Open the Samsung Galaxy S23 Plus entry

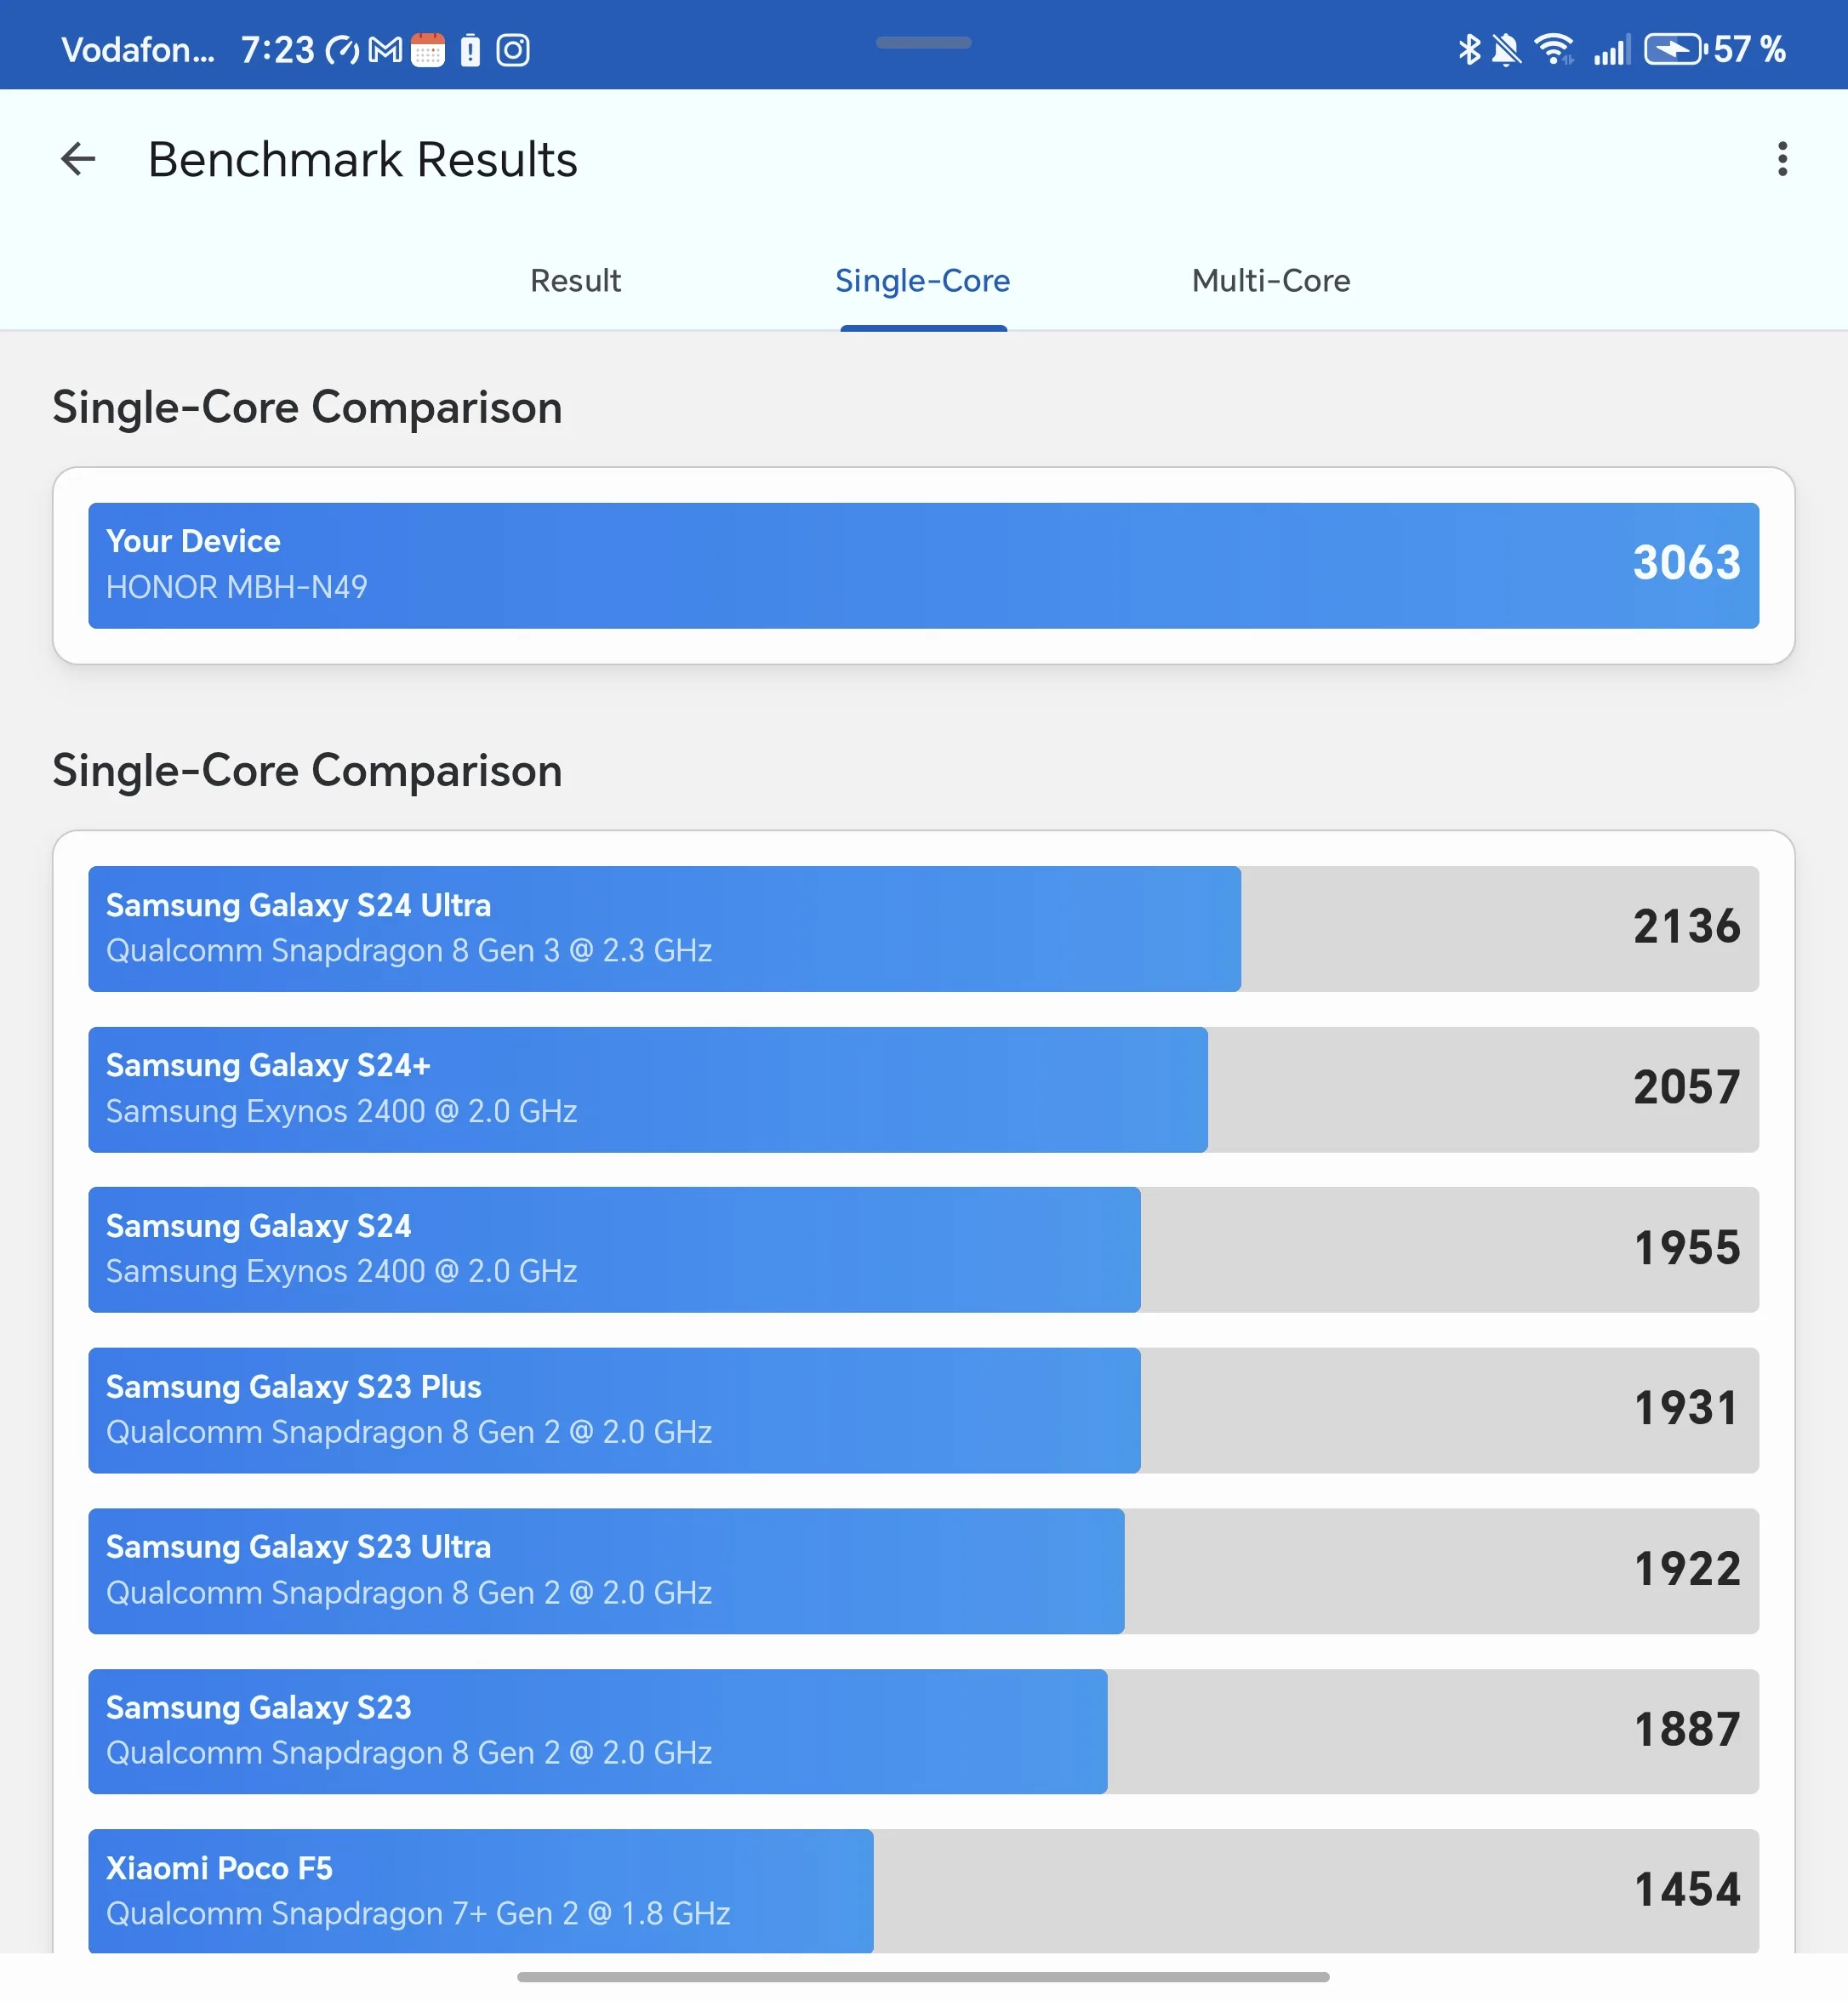[922, 1410]
